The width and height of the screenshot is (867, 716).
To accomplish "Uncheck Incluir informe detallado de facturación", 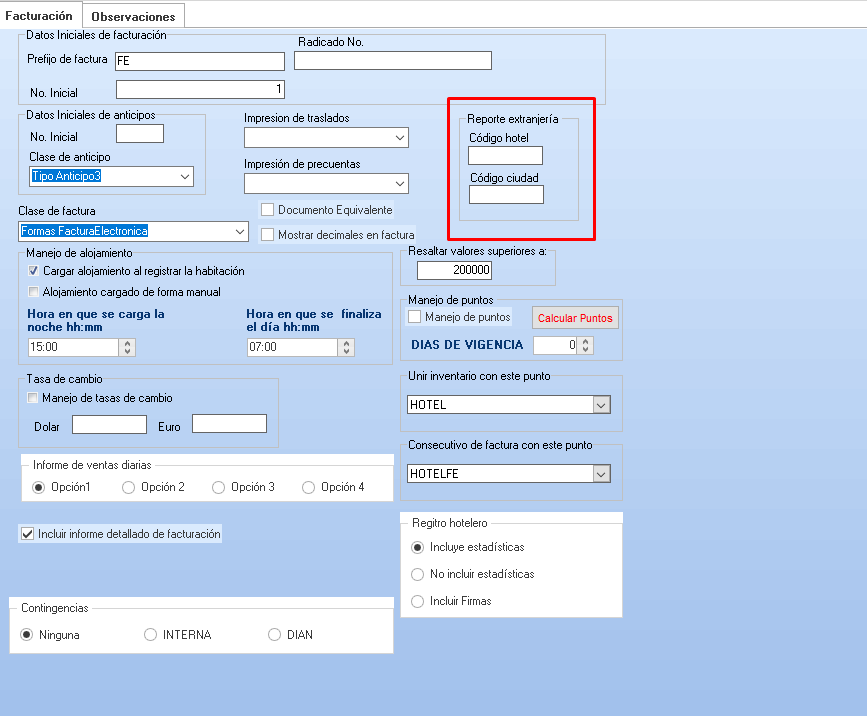I will (x=28, y=534).
